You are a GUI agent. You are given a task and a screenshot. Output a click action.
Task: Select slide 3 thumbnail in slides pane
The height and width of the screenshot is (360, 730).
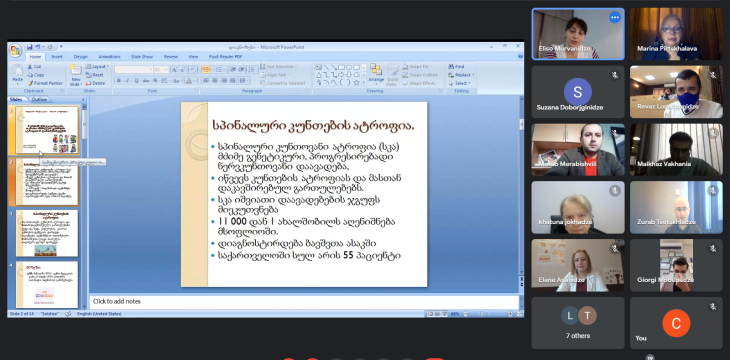46,233
